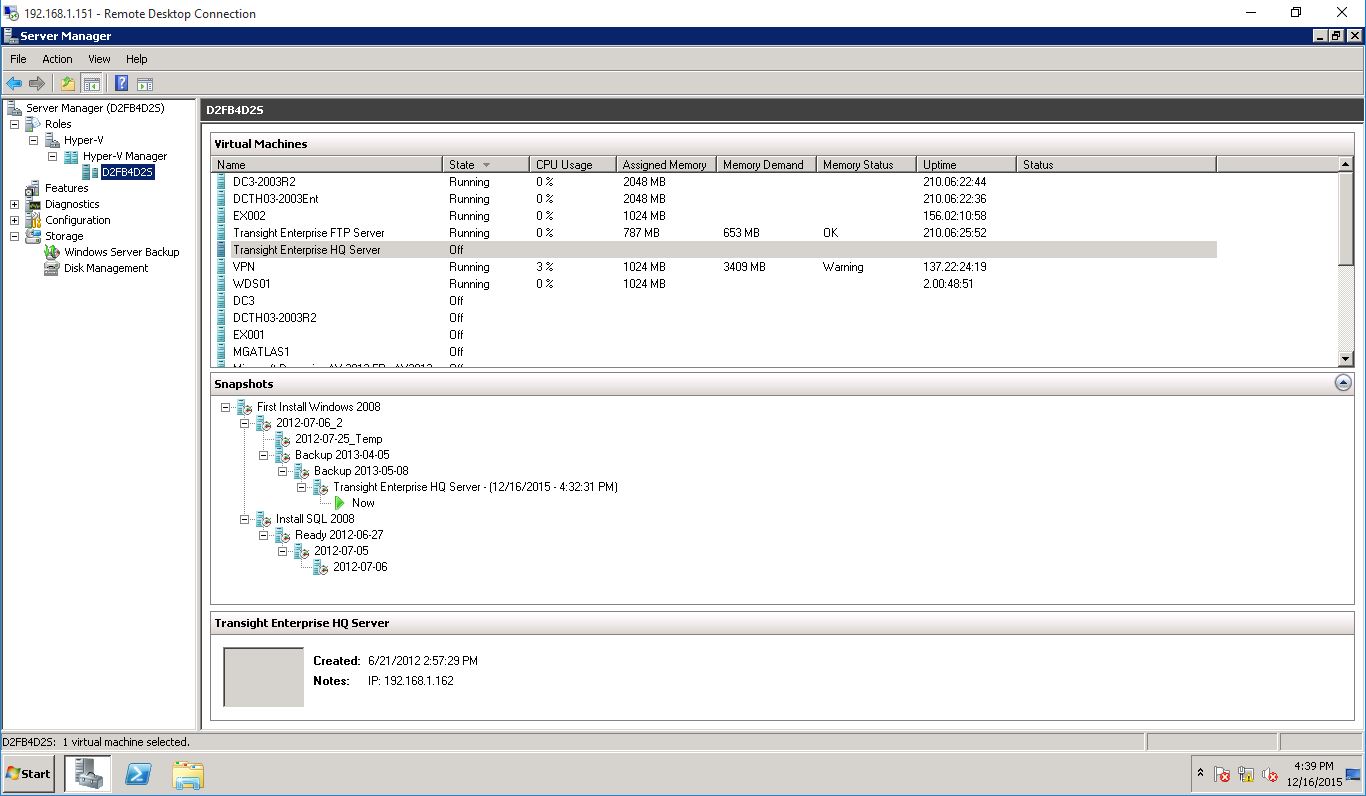Expand the Diagnostics tree node
Screen dimensions: 1366x796
(15, 204)
